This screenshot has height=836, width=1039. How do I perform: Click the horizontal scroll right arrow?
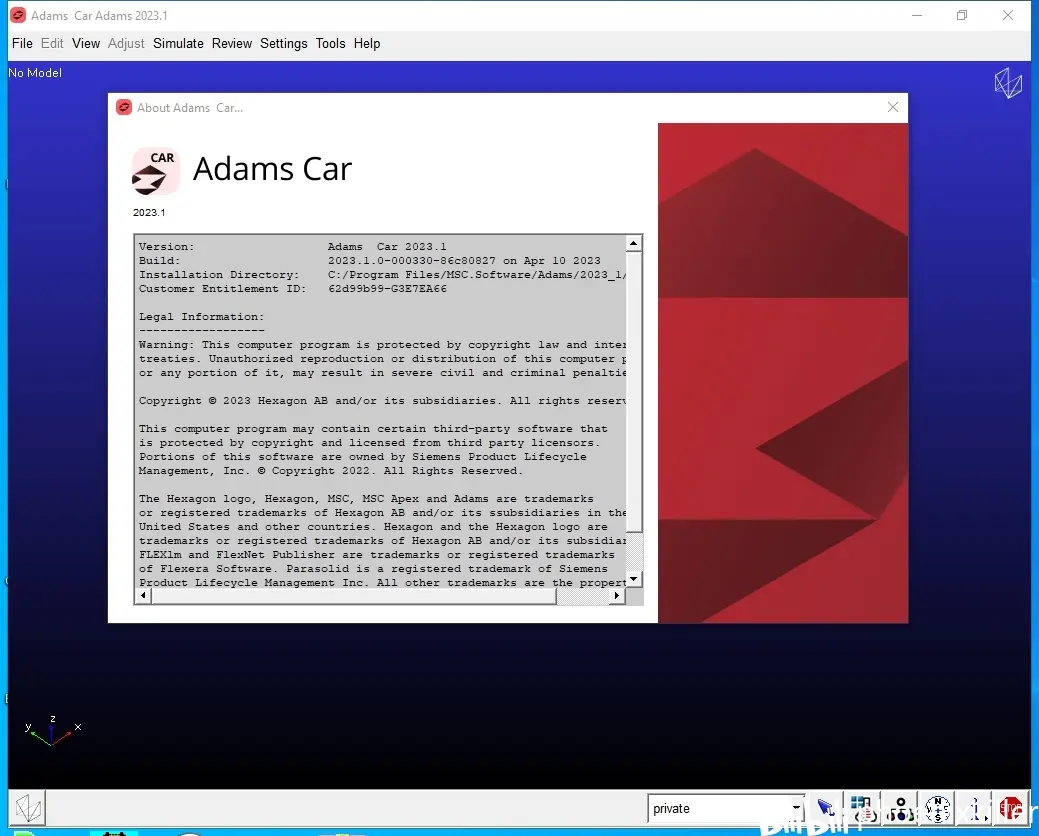[x=617, y=596]
